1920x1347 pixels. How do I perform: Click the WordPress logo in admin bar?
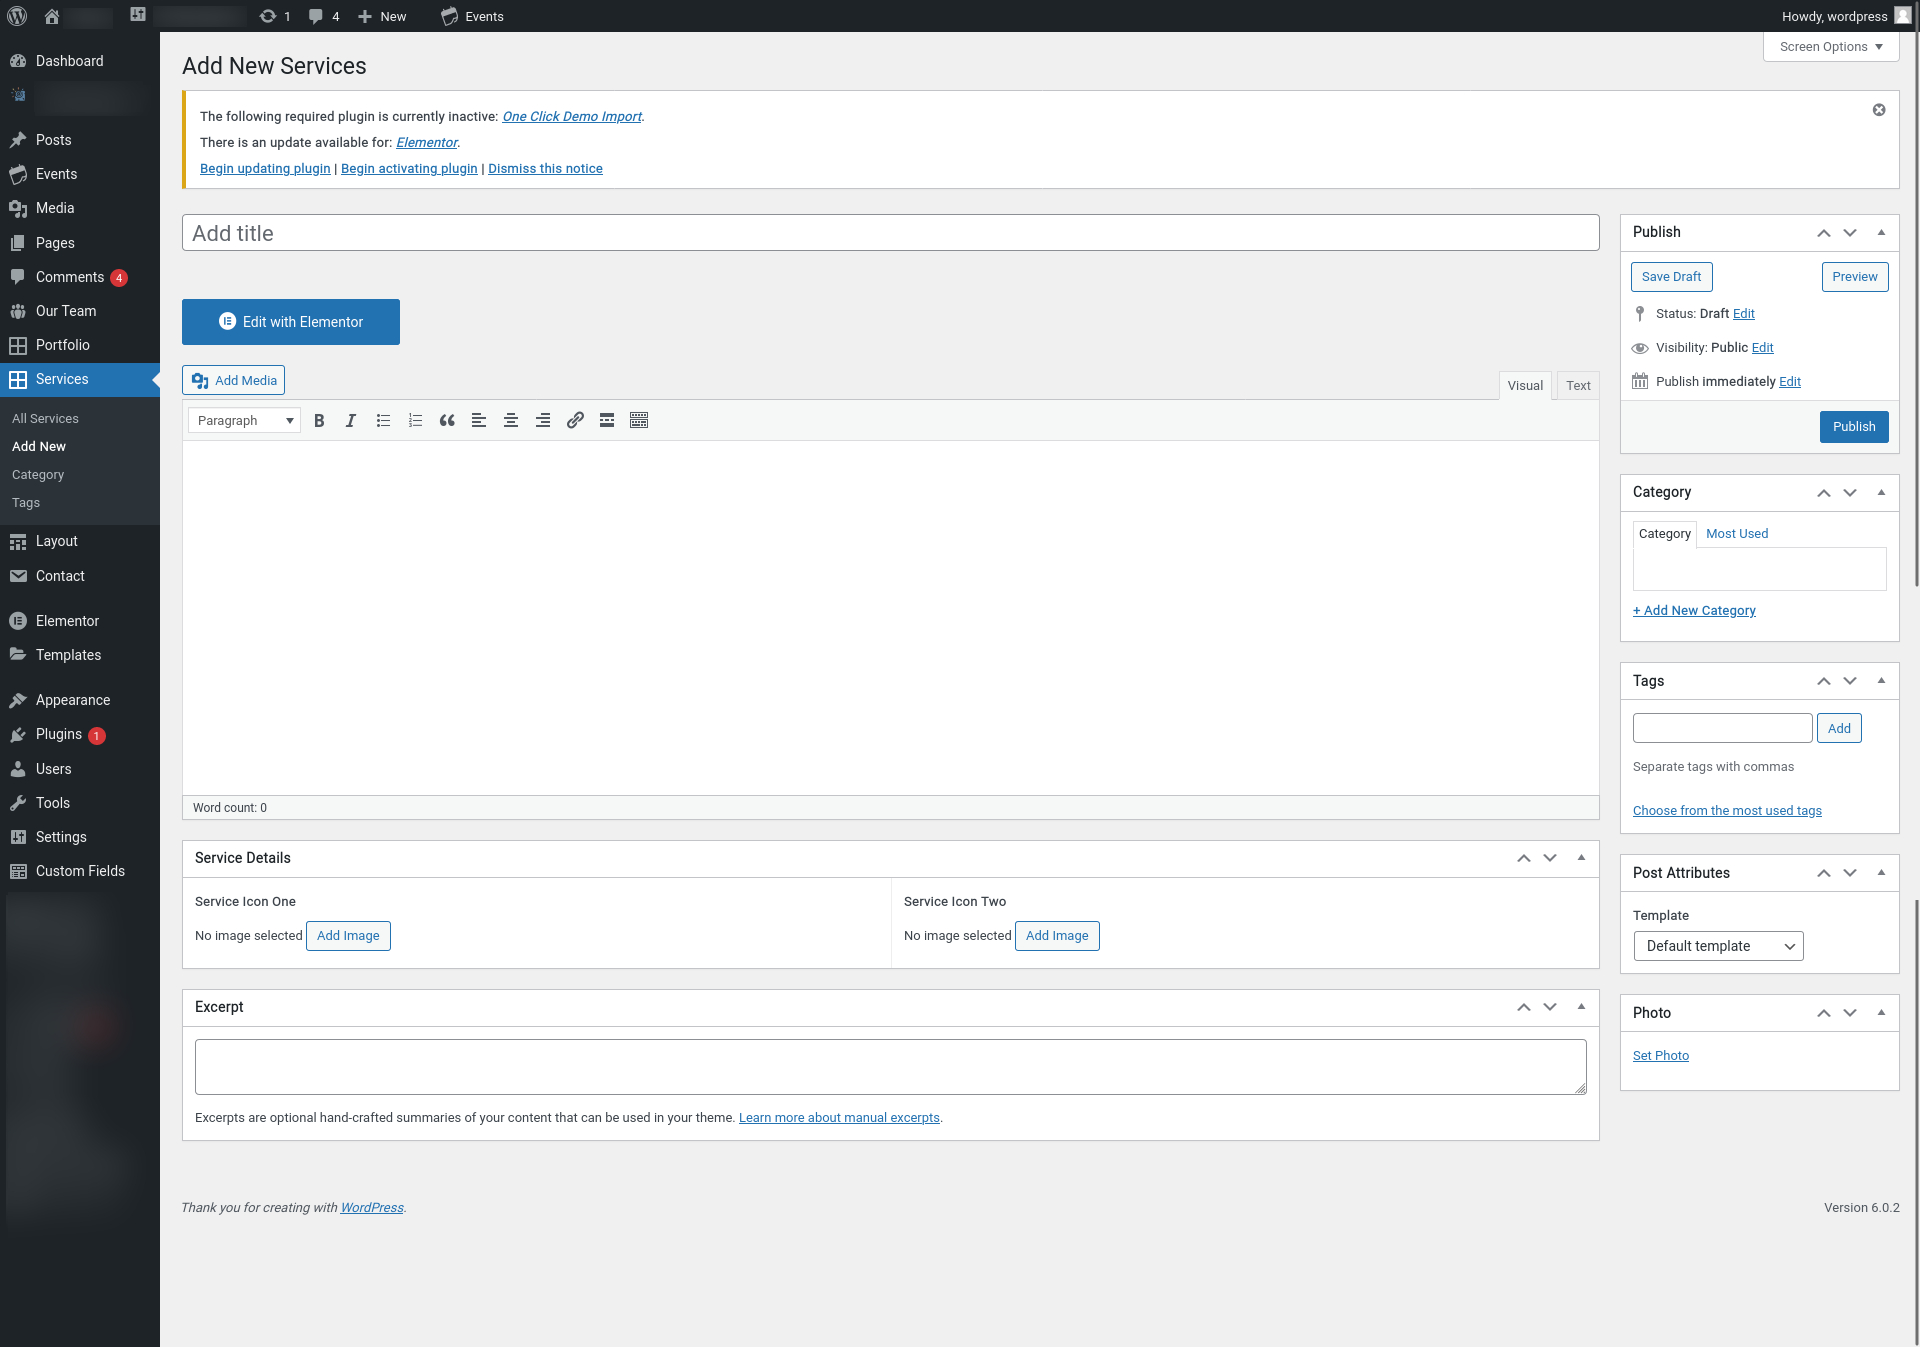pyautogui.click(x=17, y=16)
